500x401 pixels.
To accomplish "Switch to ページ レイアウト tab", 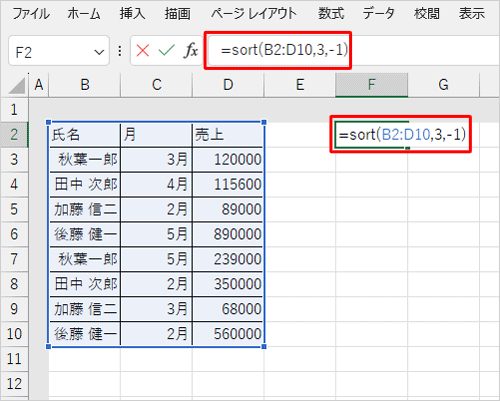I will (x=254, y=14).
